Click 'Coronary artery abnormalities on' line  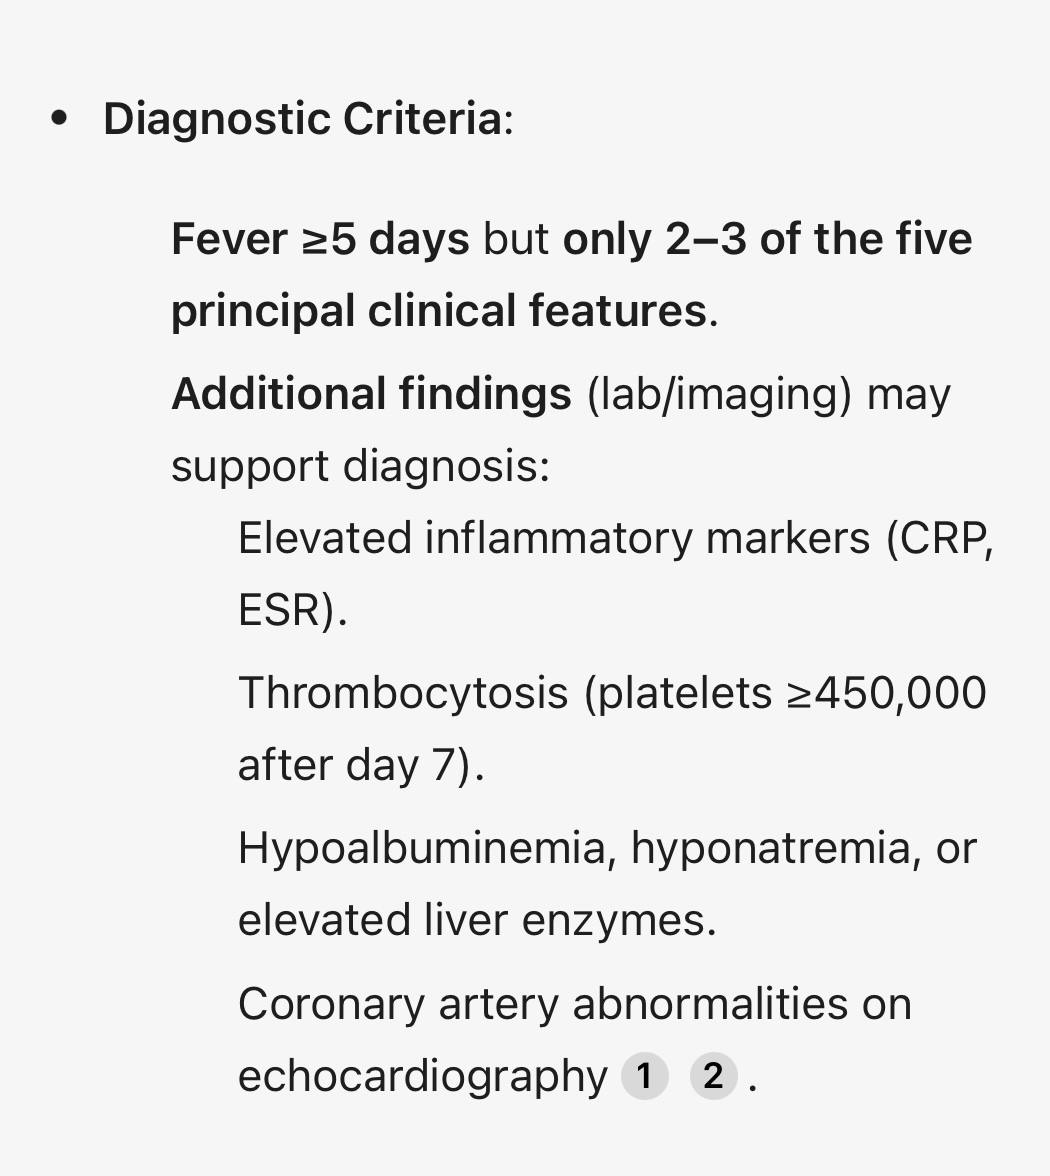pyautogui.click(x=575, y=1004)
